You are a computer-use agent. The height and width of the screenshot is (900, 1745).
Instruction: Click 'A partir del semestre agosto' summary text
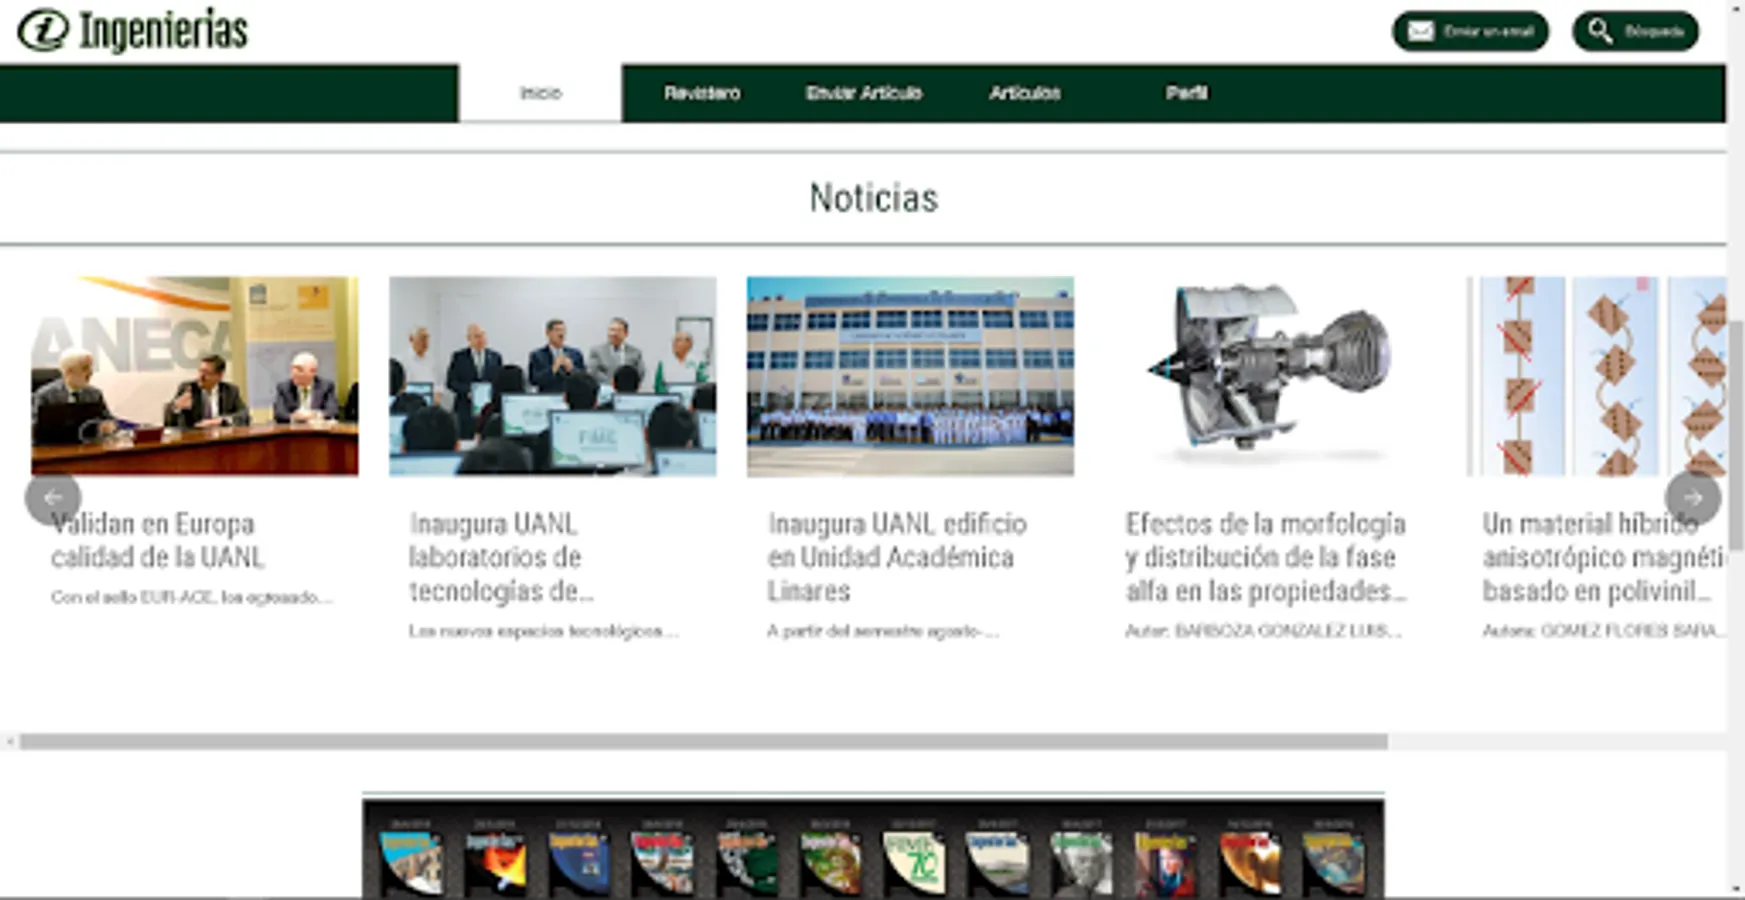tap(883, 631)
